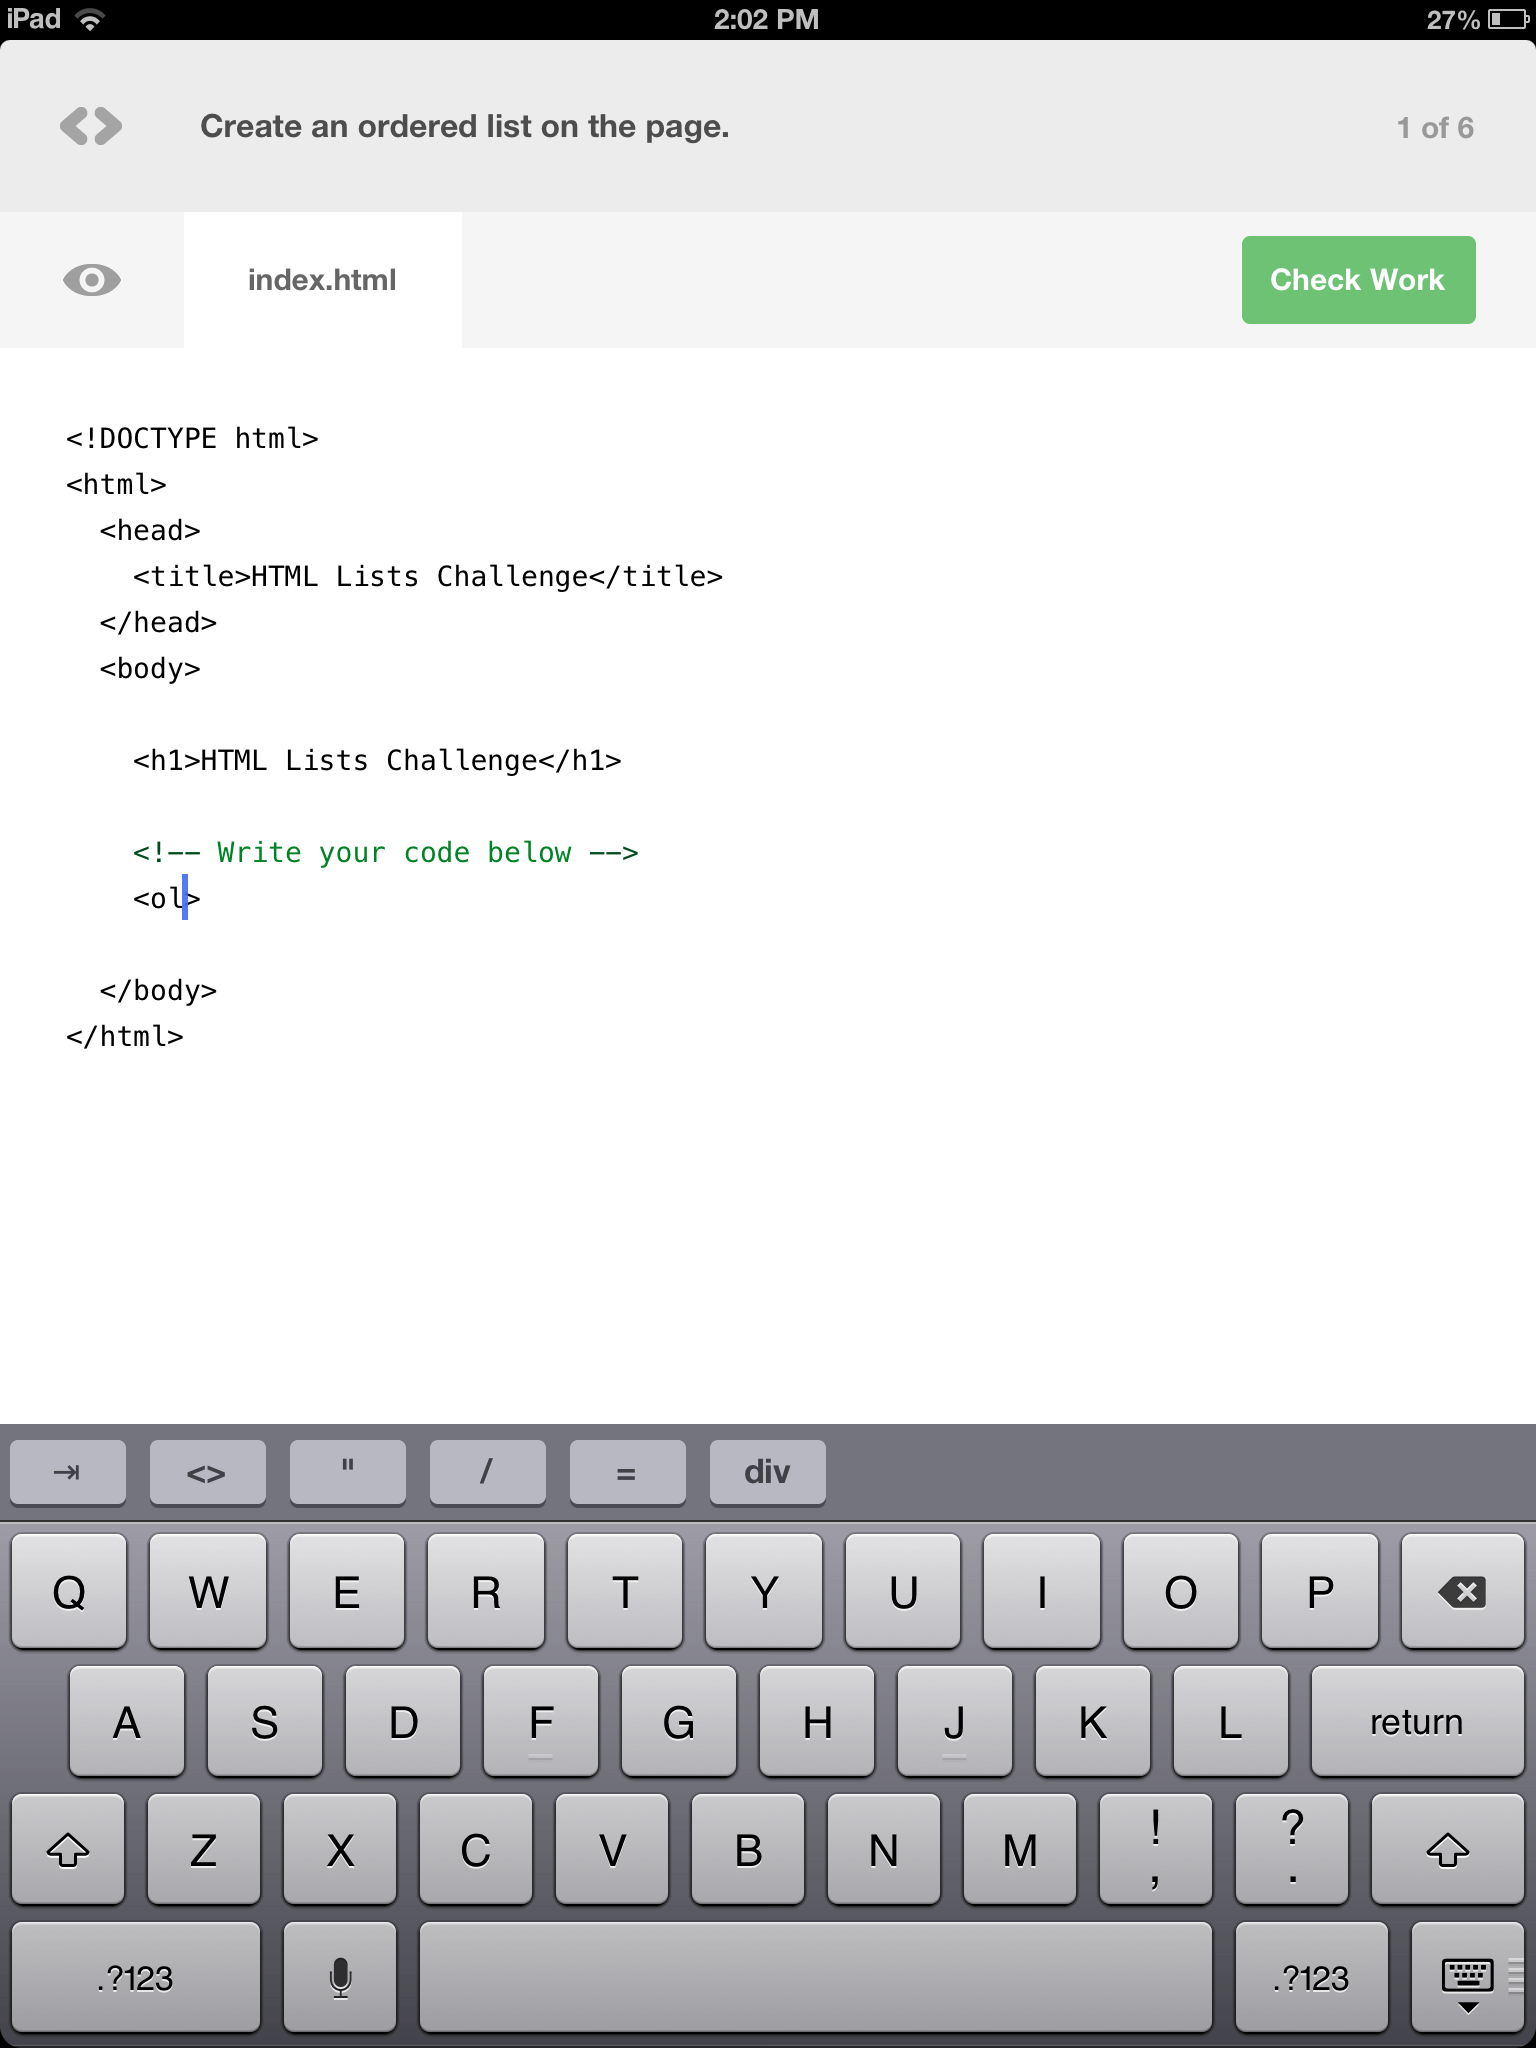This screenshot has height=2048, width=1536.
Task: Tap the A key
Action: click(x=127, y=1721)
